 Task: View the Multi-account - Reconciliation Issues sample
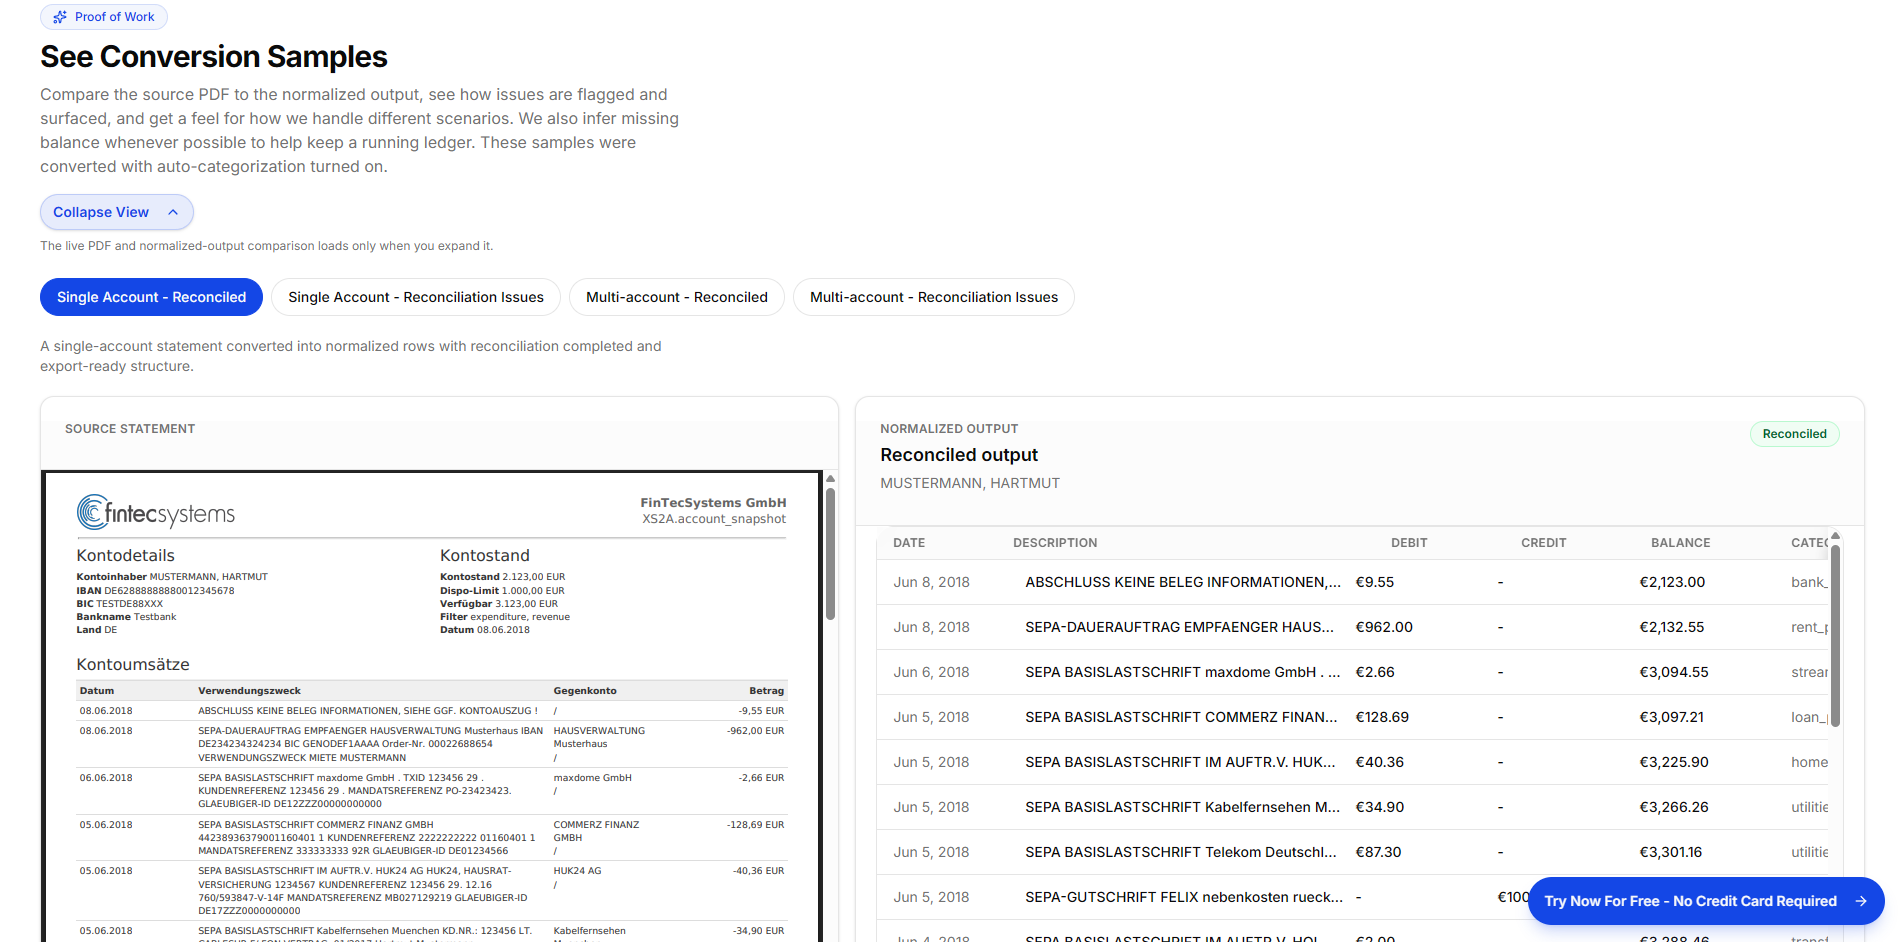point(933,297)
